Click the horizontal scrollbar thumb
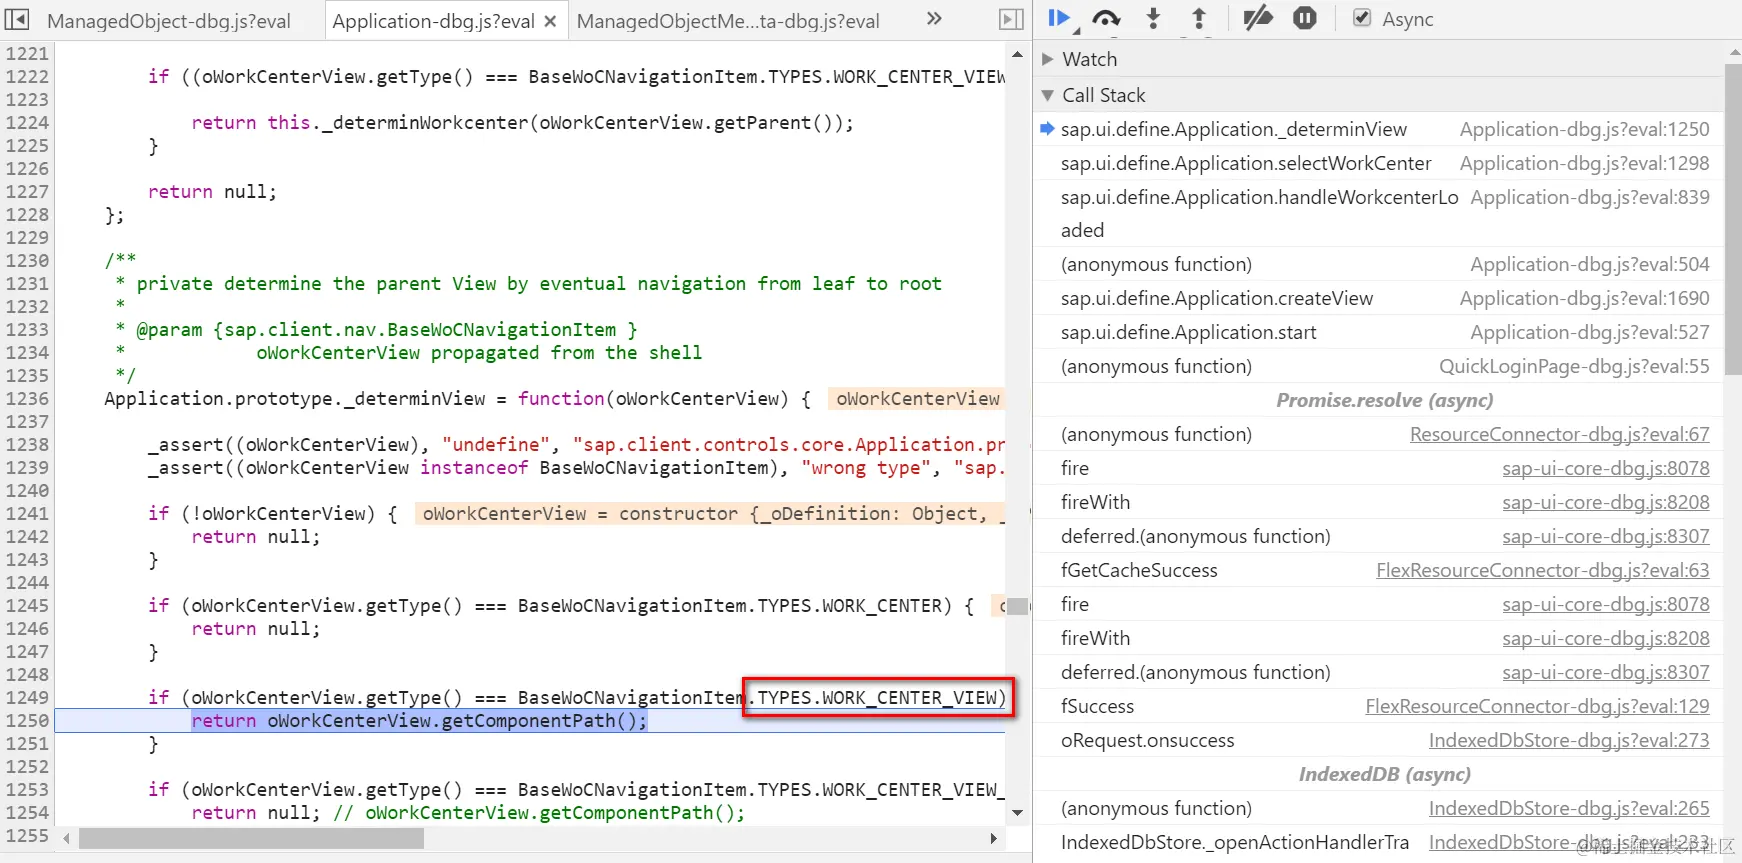The height and width of the screenshot is (863, 1742). 251,839
